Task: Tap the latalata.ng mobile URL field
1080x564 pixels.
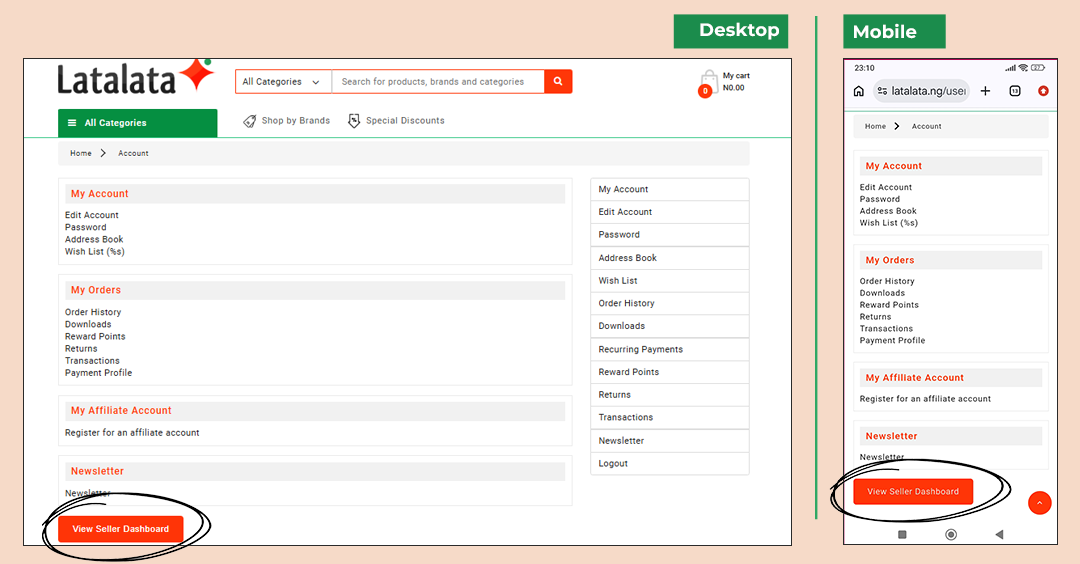Action: point(922,91)
